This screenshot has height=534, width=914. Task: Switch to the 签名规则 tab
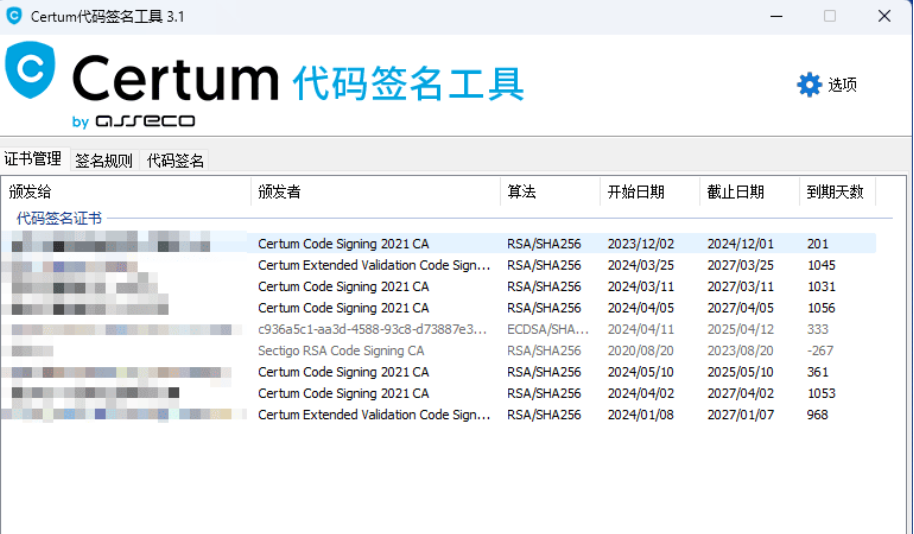tap(104, 160)
